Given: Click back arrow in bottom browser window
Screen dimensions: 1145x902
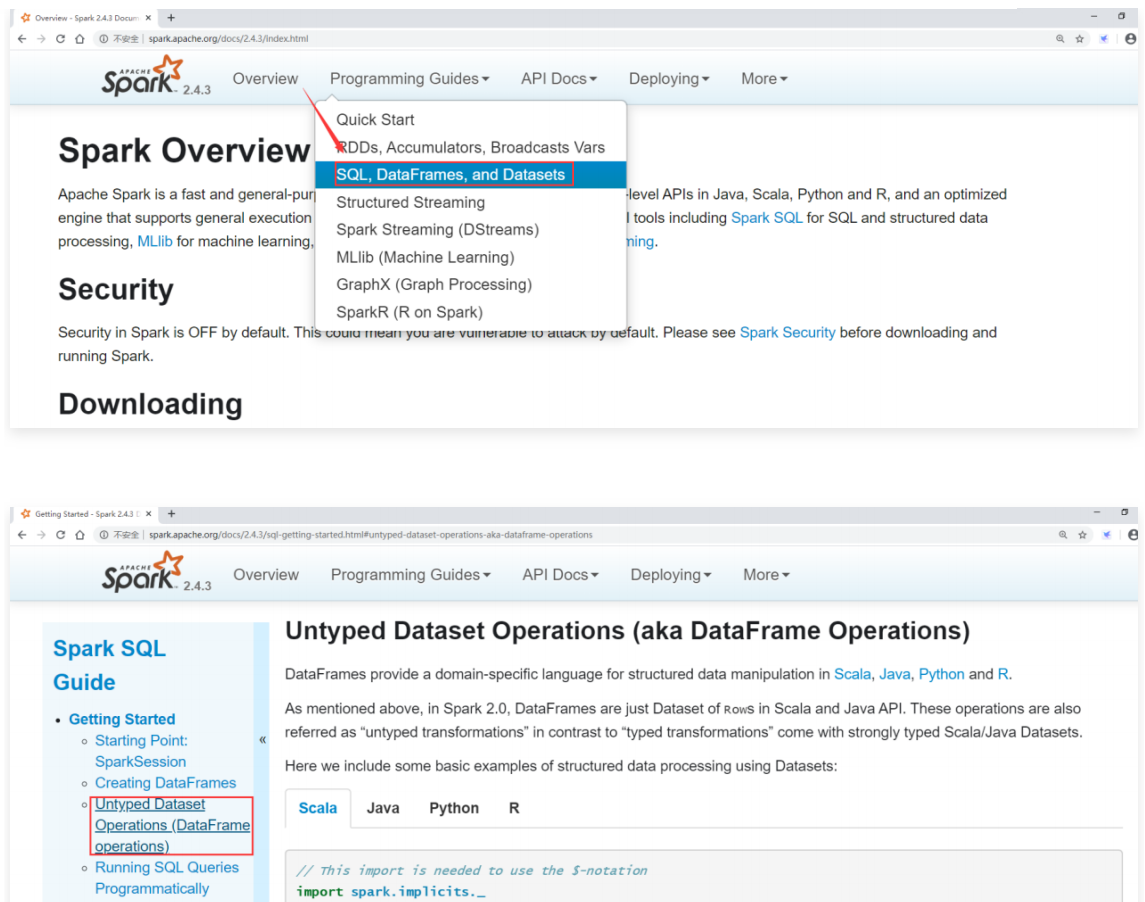Looking at the screenshot, I should [x=22, y=535].
